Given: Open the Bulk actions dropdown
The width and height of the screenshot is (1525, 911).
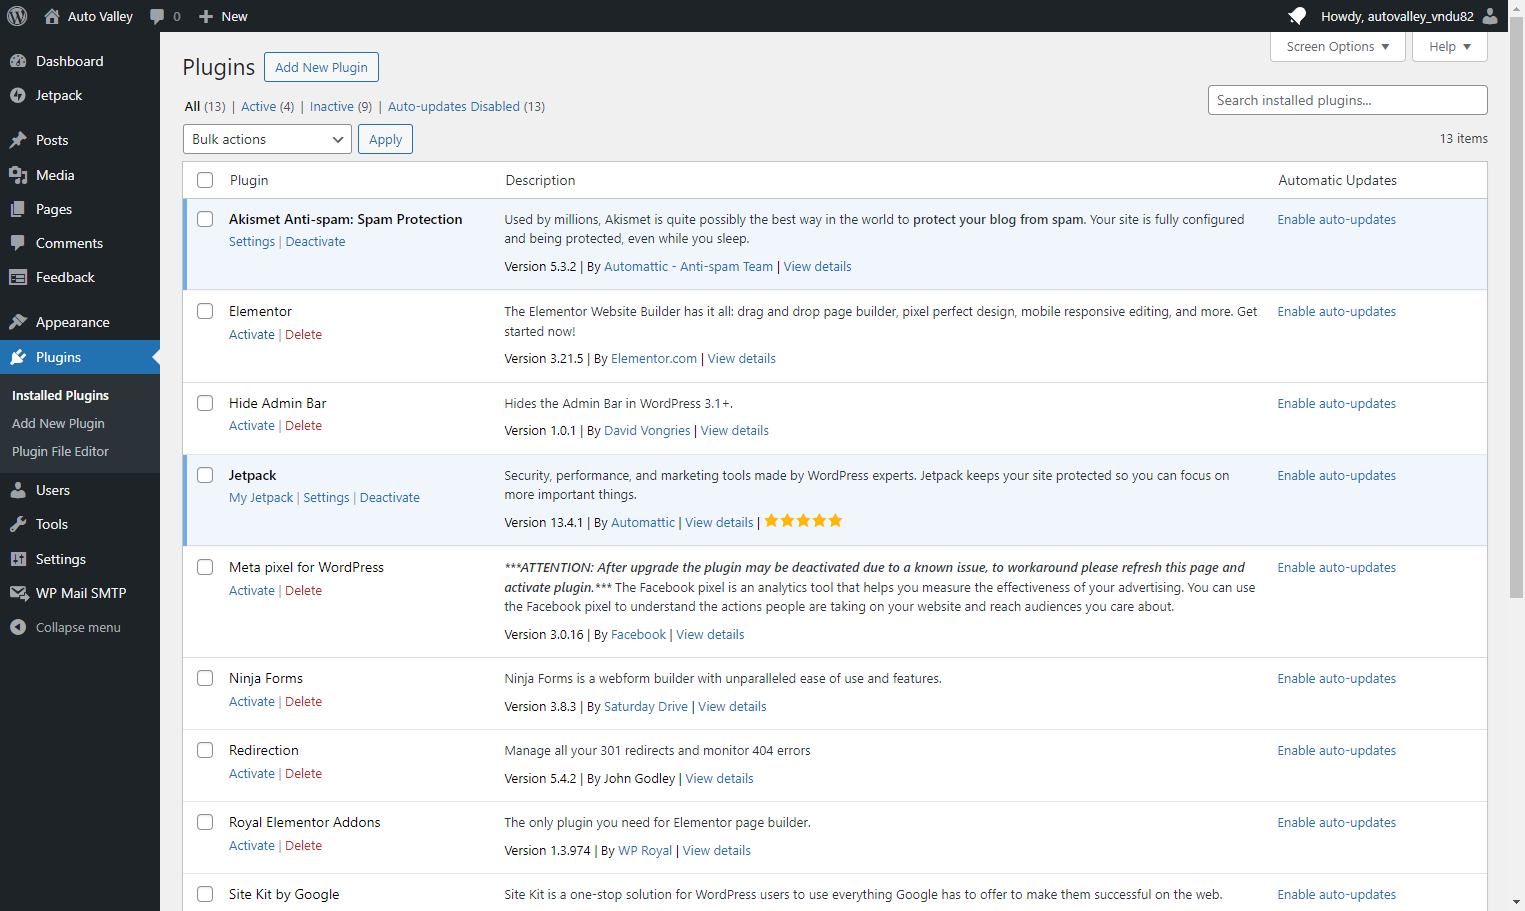Looking at the screenshot, I should pyautogui.click(x=268, y=139).
